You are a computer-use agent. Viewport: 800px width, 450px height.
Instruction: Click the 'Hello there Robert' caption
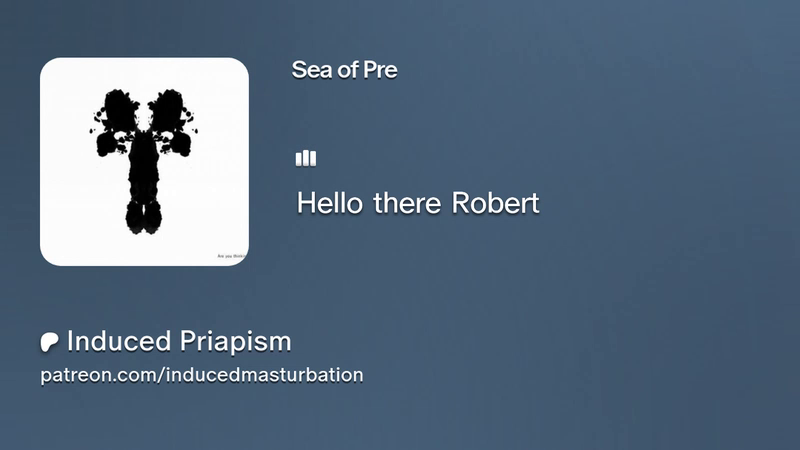(x=418, y=203)
